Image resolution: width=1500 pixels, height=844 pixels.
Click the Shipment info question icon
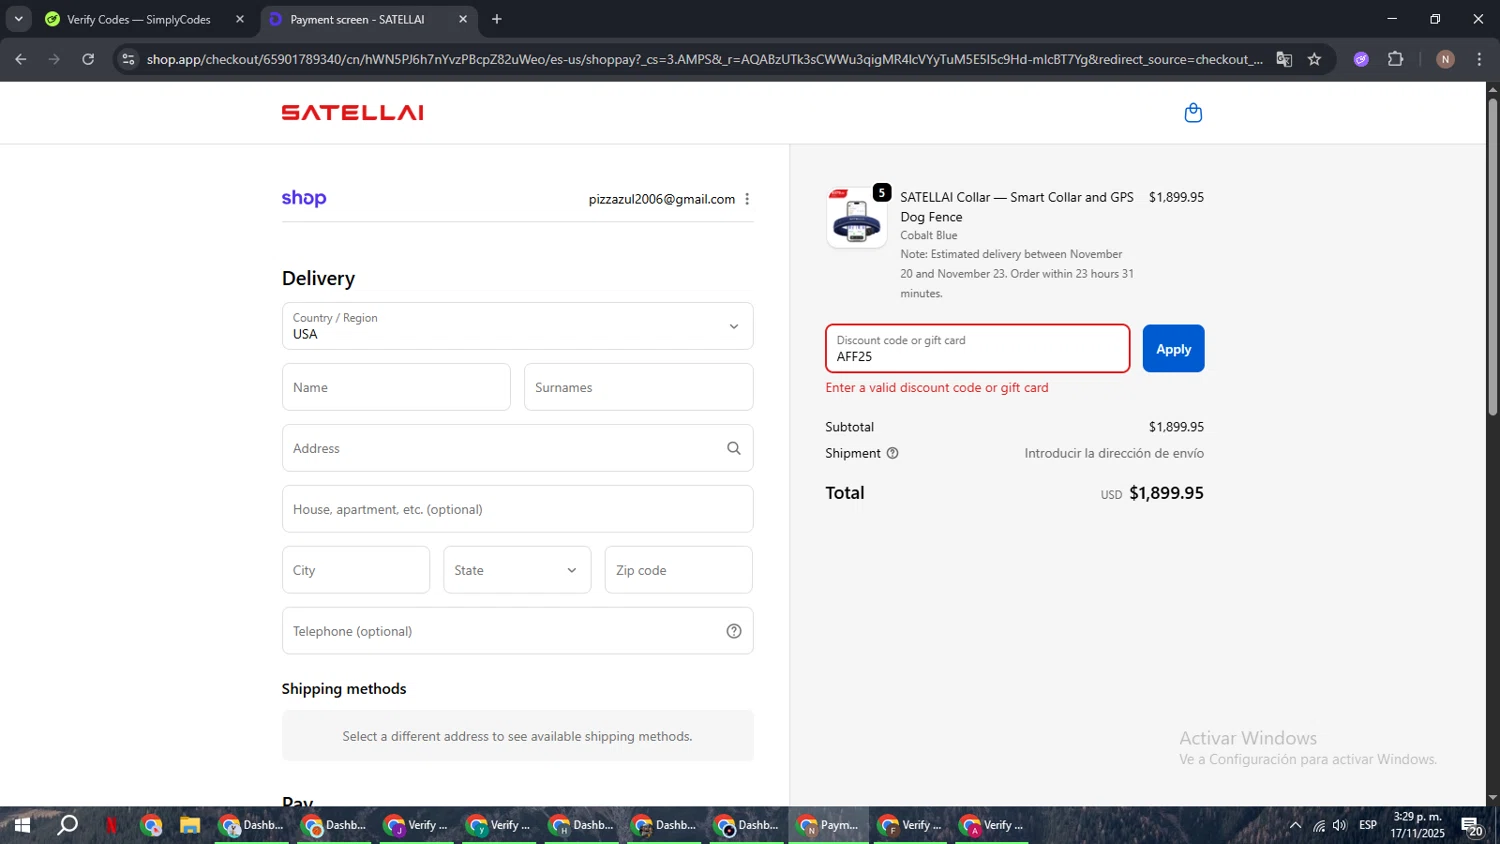pyautogui.click(x=893, y=453)
